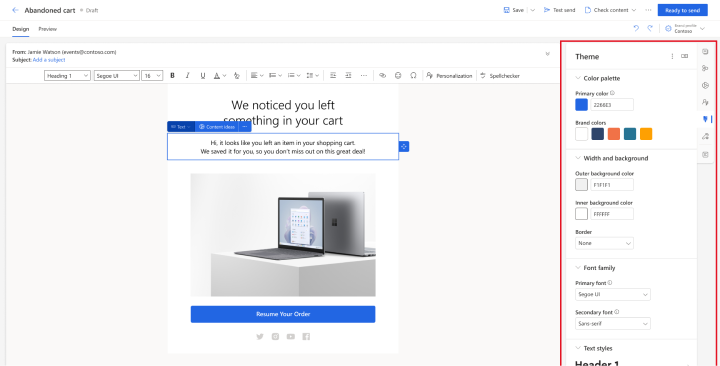Select the yellow-orange brand color swatch

point(646,134)
